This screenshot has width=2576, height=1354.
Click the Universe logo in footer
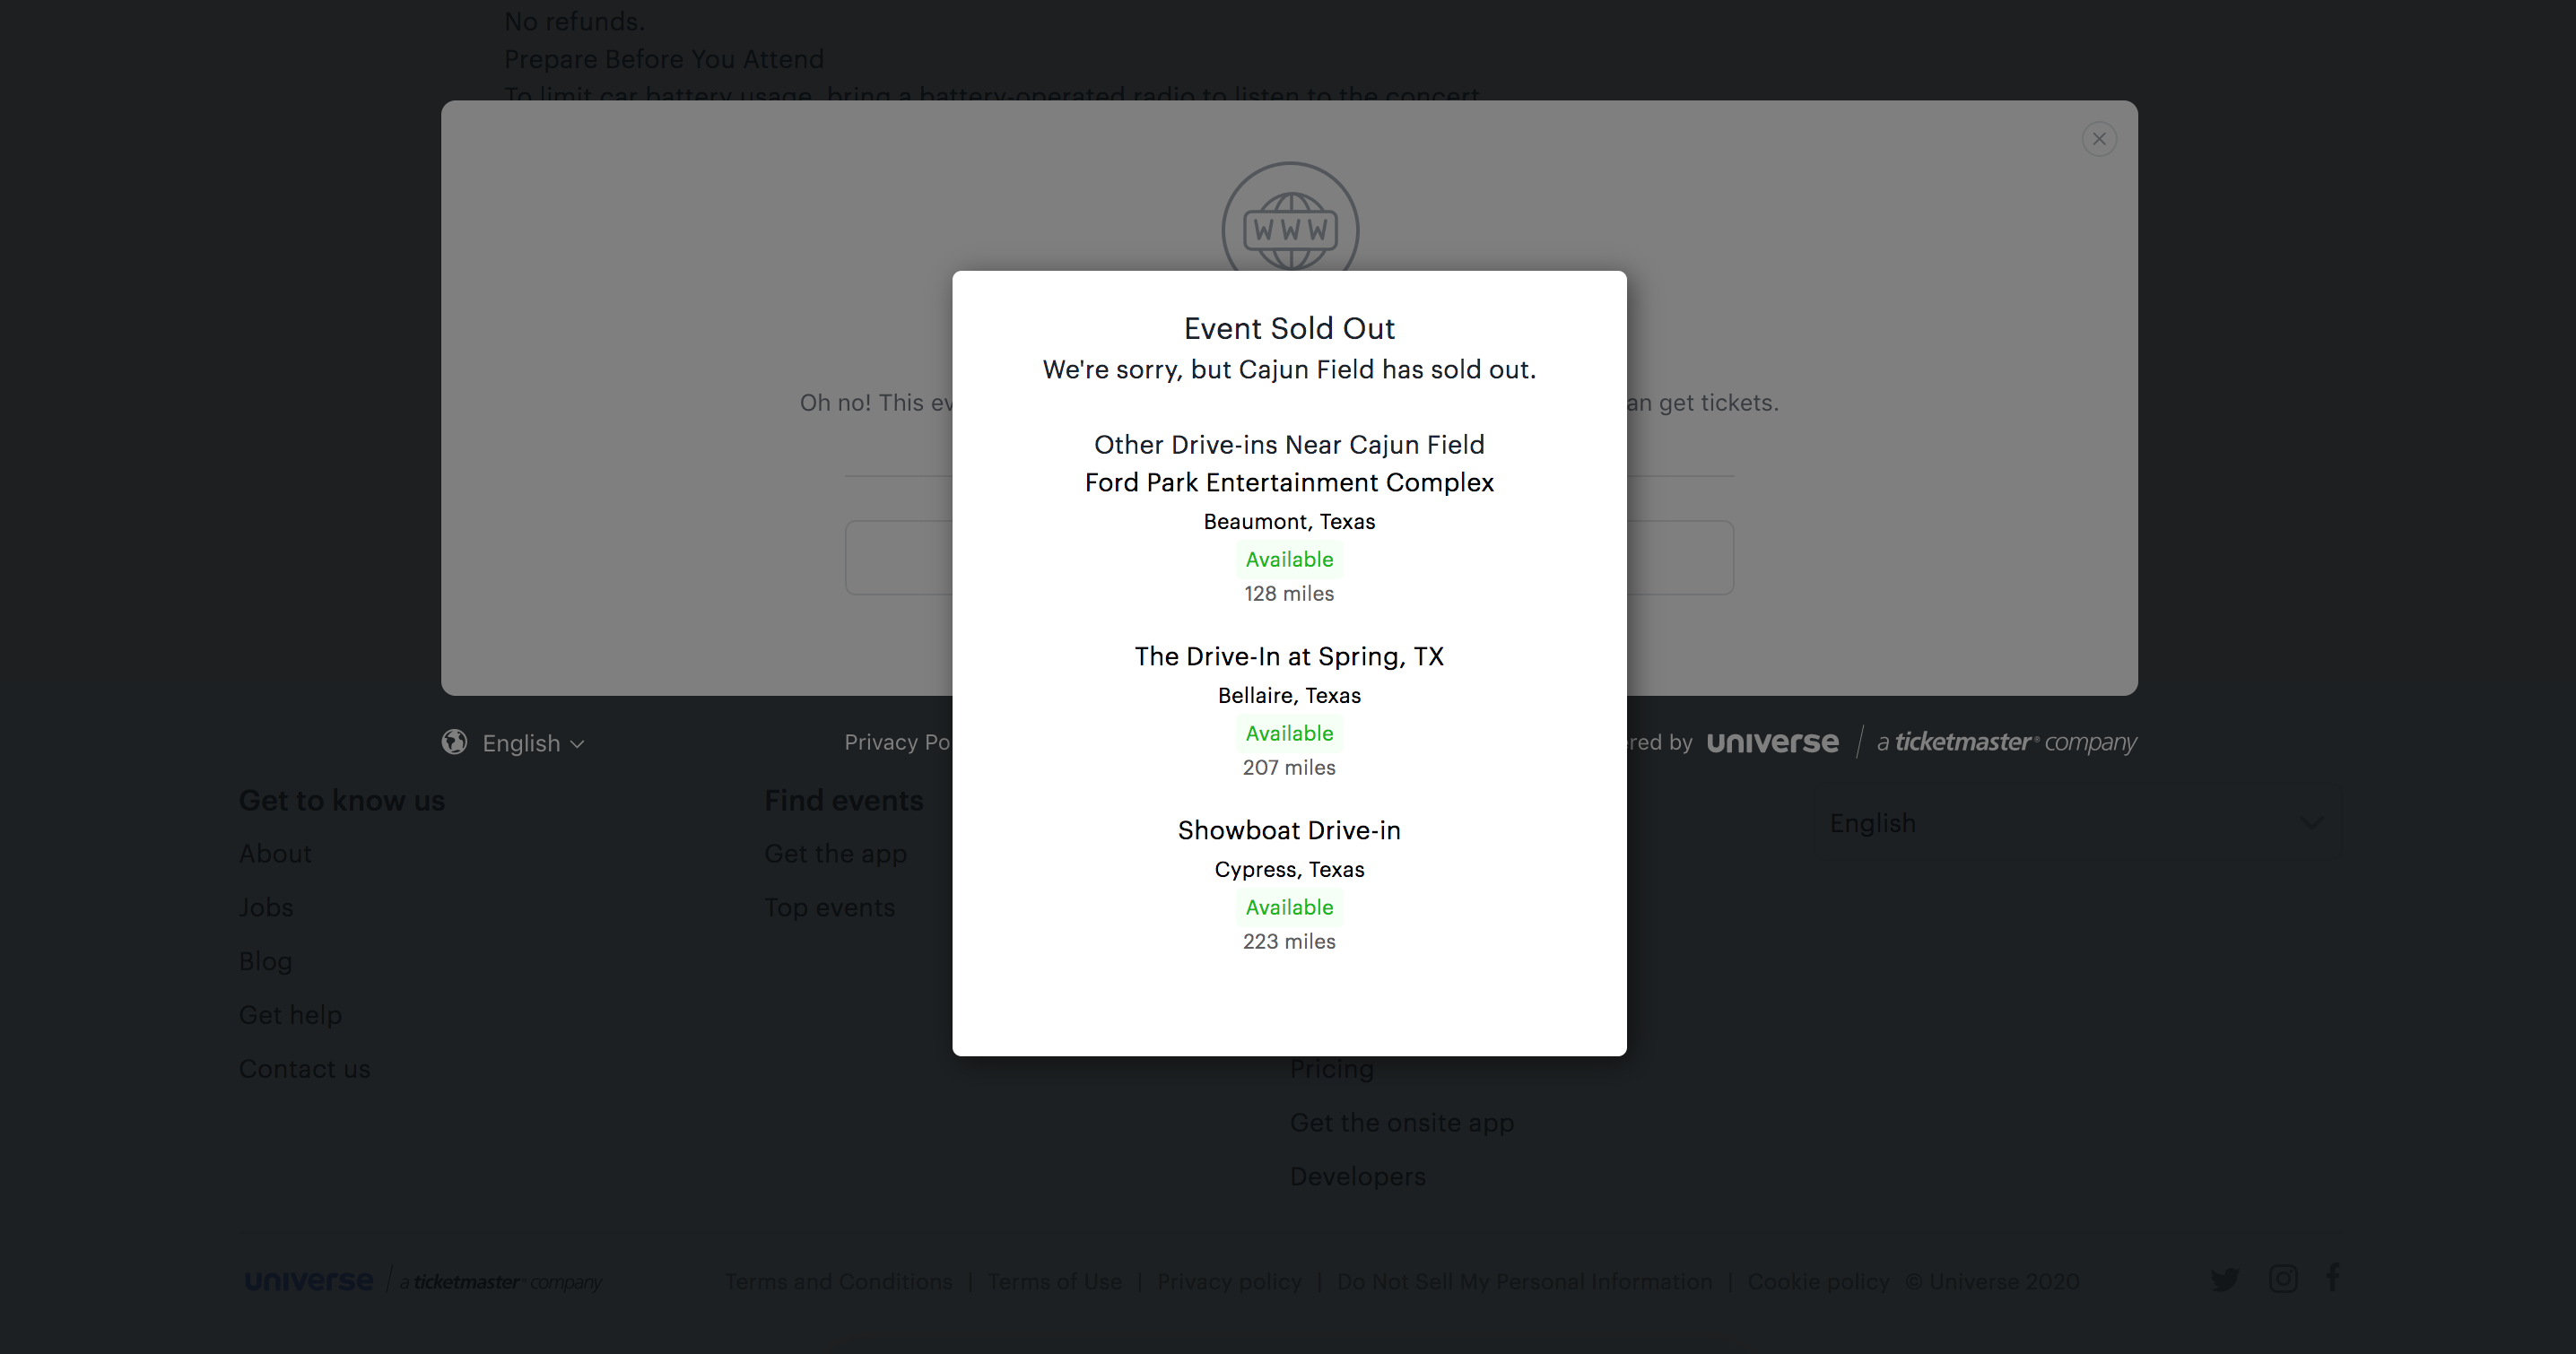point(309,1281)
